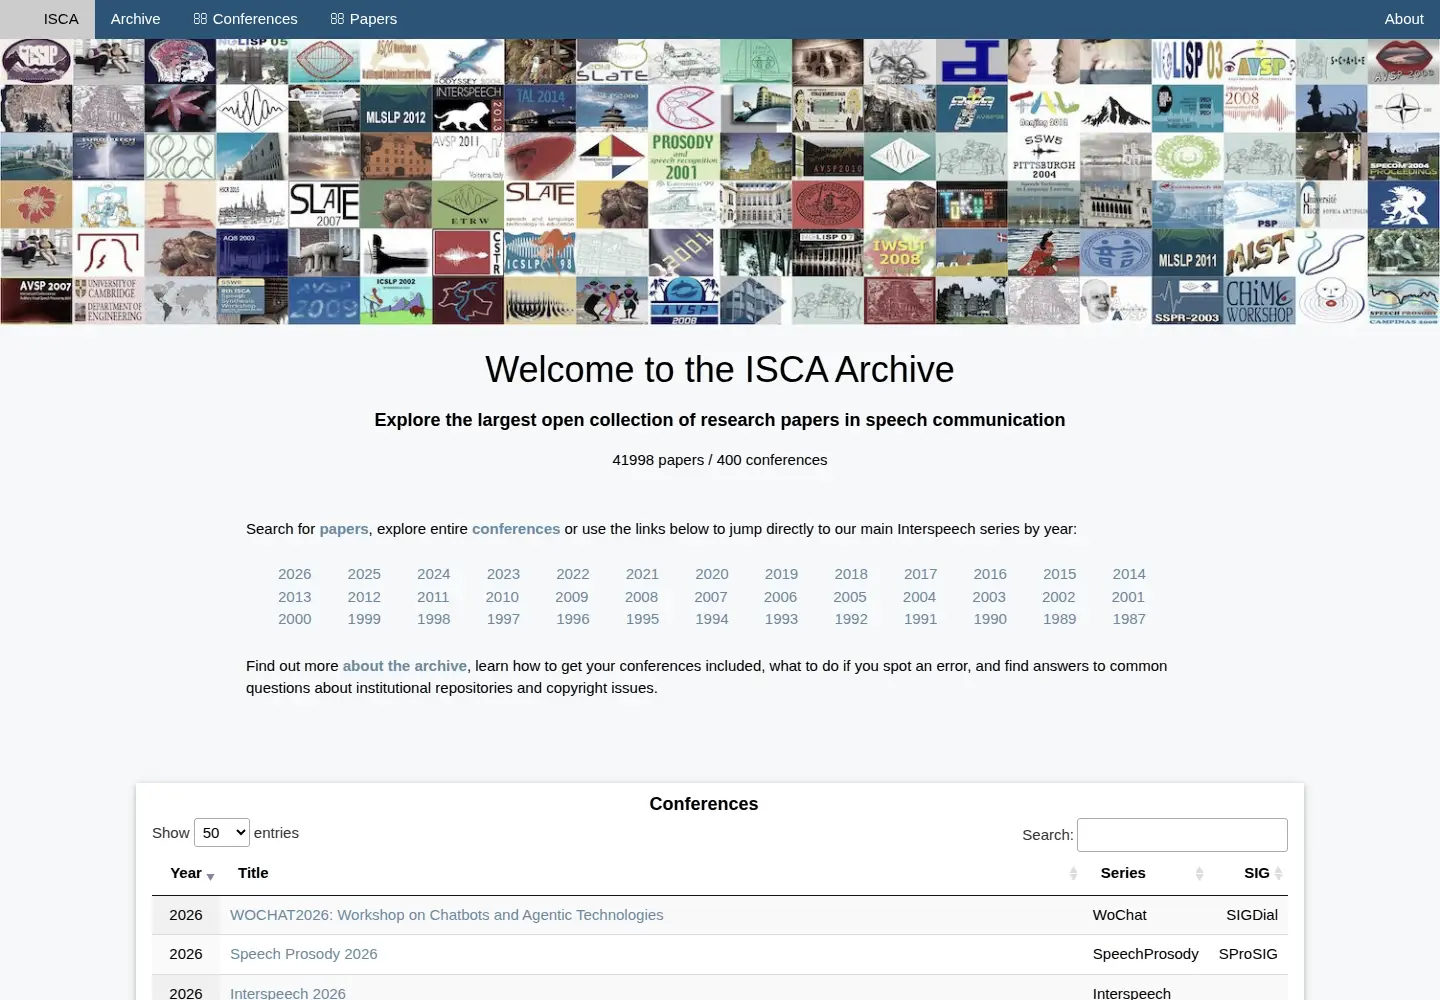This screenshot has height=1000, width=1440.
Task: Jump to Interspeech year 2025
Action: coord(364,574)
